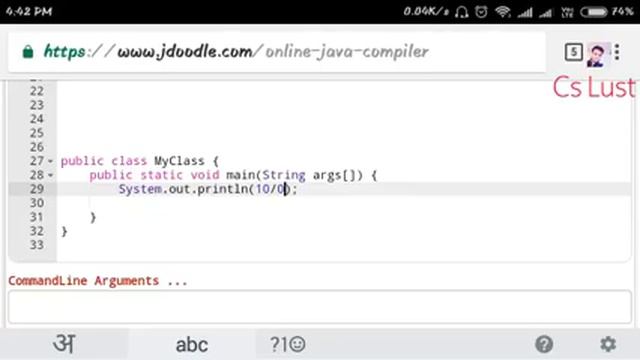This screenshot has height=360, width=640.
Task: Switch keyboard to symbols and emoji '?1☺'
Action: point(287,344)
